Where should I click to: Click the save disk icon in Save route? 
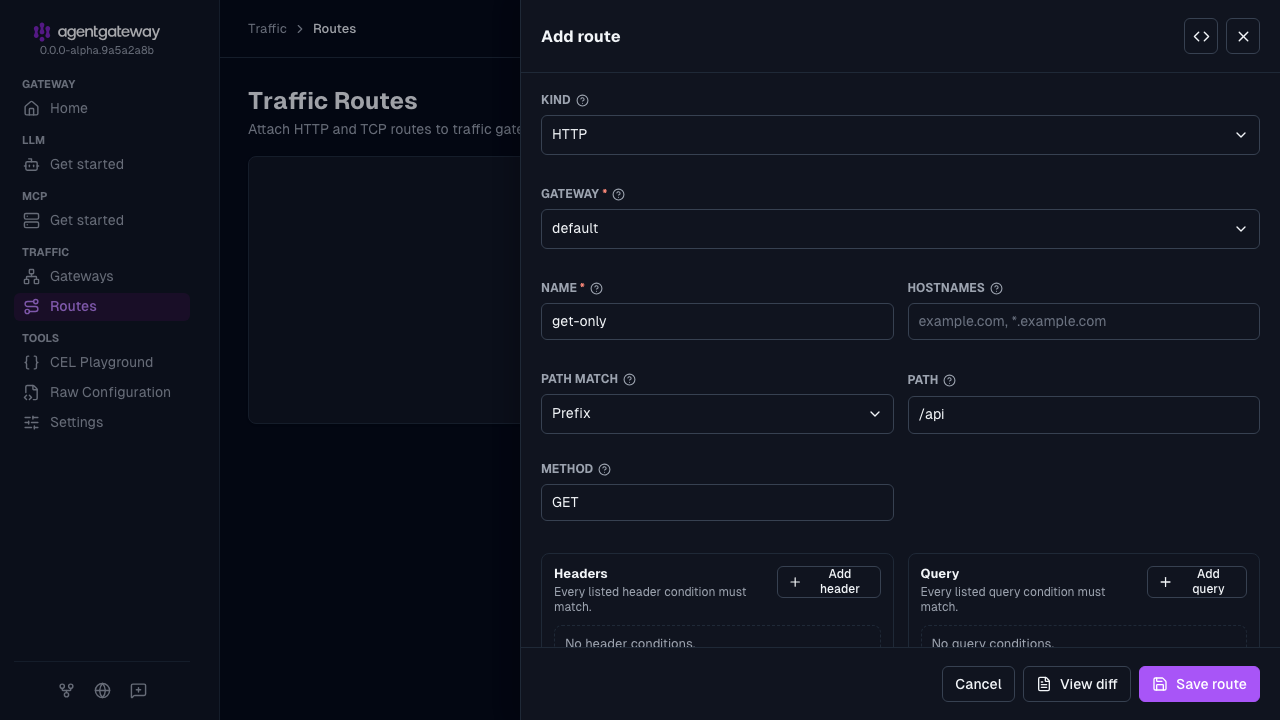pyautogui.click(x=1160, y=684)
